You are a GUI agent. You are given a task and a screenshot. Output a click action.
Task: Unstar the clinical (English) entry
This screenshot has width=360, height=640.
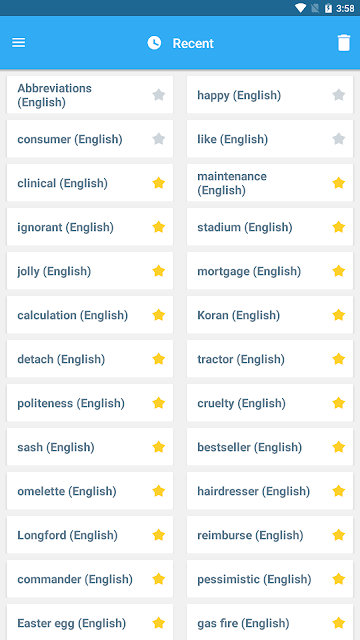point(158,183)
